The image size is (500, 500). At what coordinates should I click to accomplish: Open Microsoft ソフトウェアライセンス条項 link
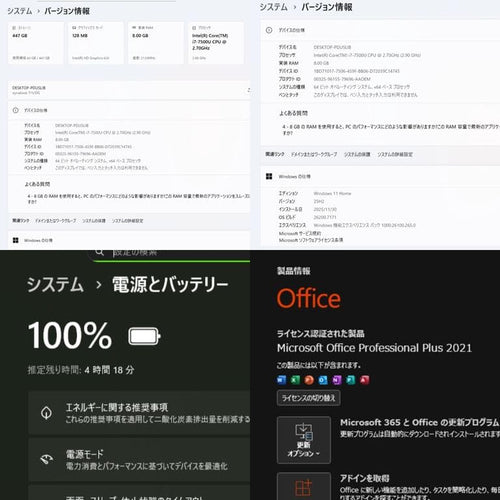click(311, 240)
